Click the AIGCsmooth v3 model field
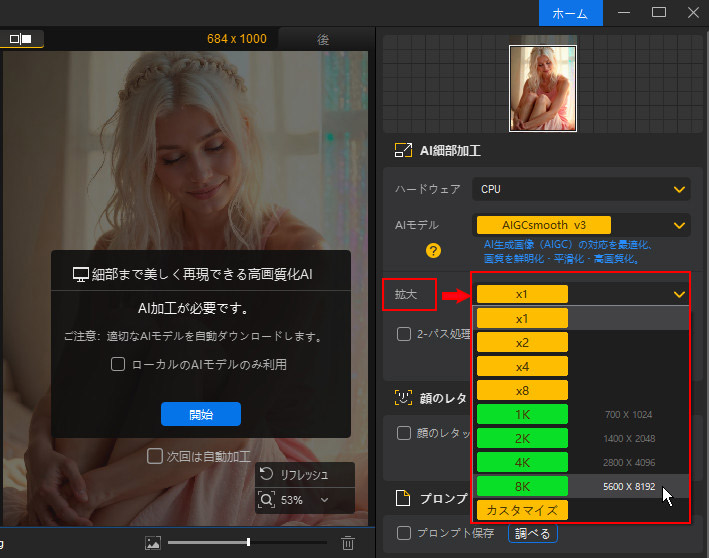709x558 pixels. [544, 225]
